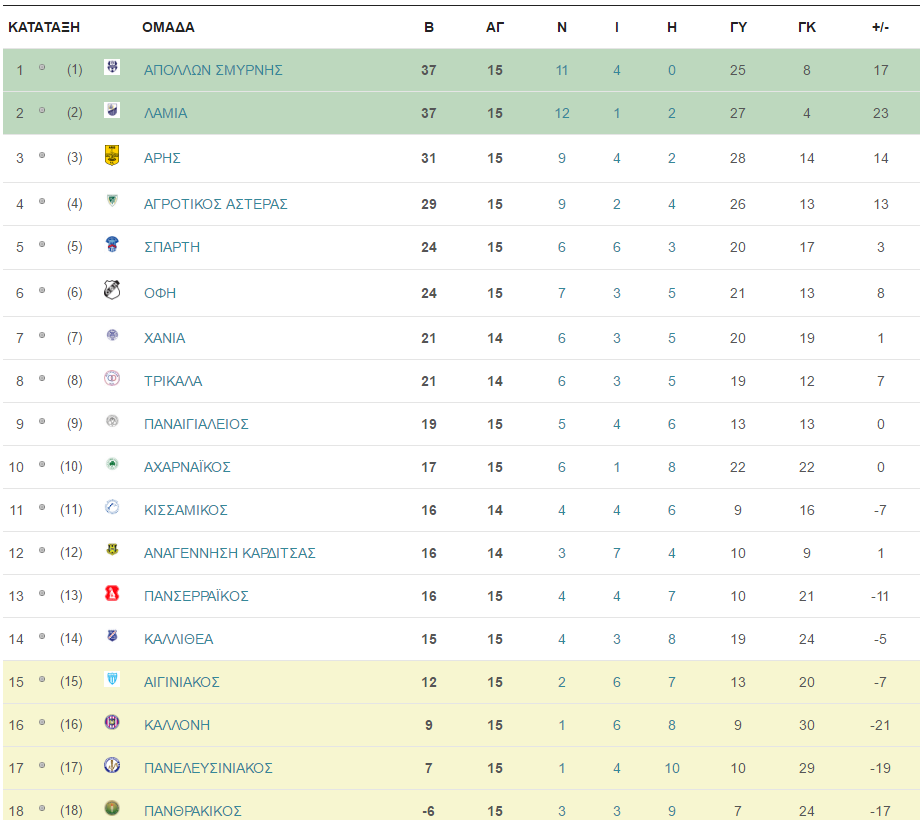
Task: Click the ΟΜΑΔΑ column header
Action: (x=168, y=27)
